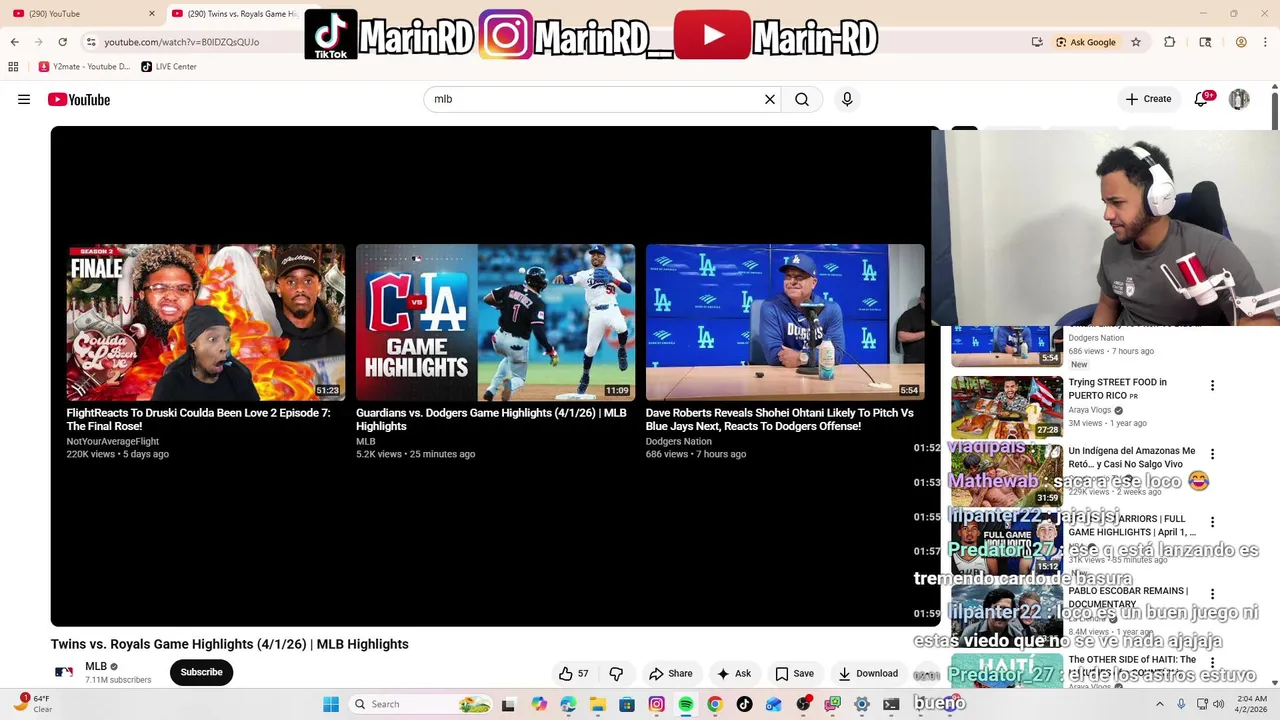Open the Create button
1280x720 pixels.
1148,99
